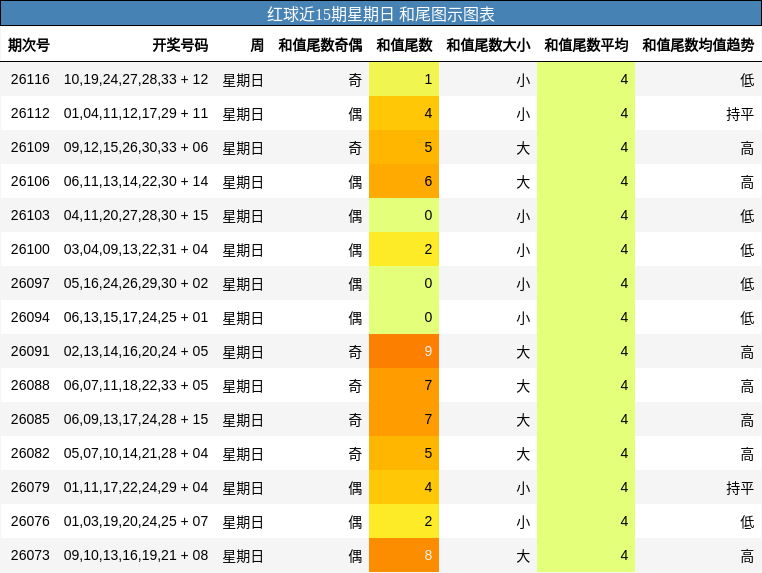Click 偶 parity in row 26100

(x=355, y=250)
